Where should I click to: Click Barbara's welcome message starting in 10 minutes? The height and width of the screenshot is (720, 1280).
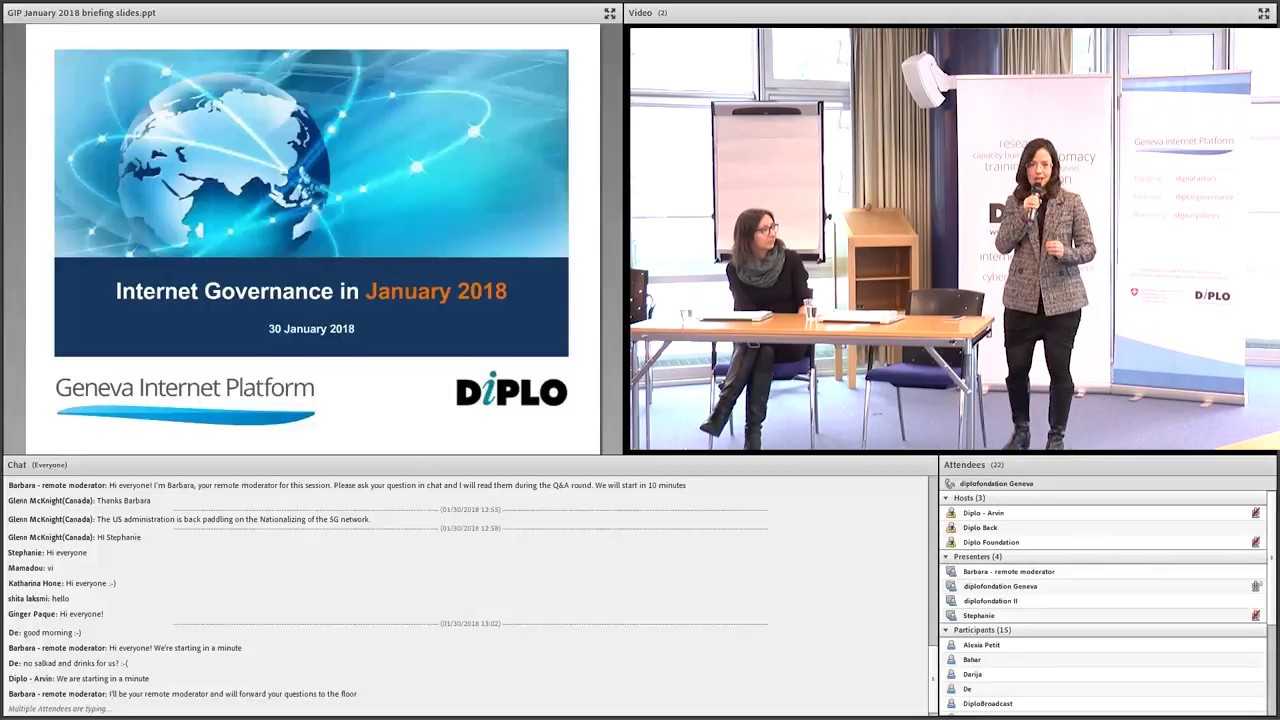coord(347,485)
